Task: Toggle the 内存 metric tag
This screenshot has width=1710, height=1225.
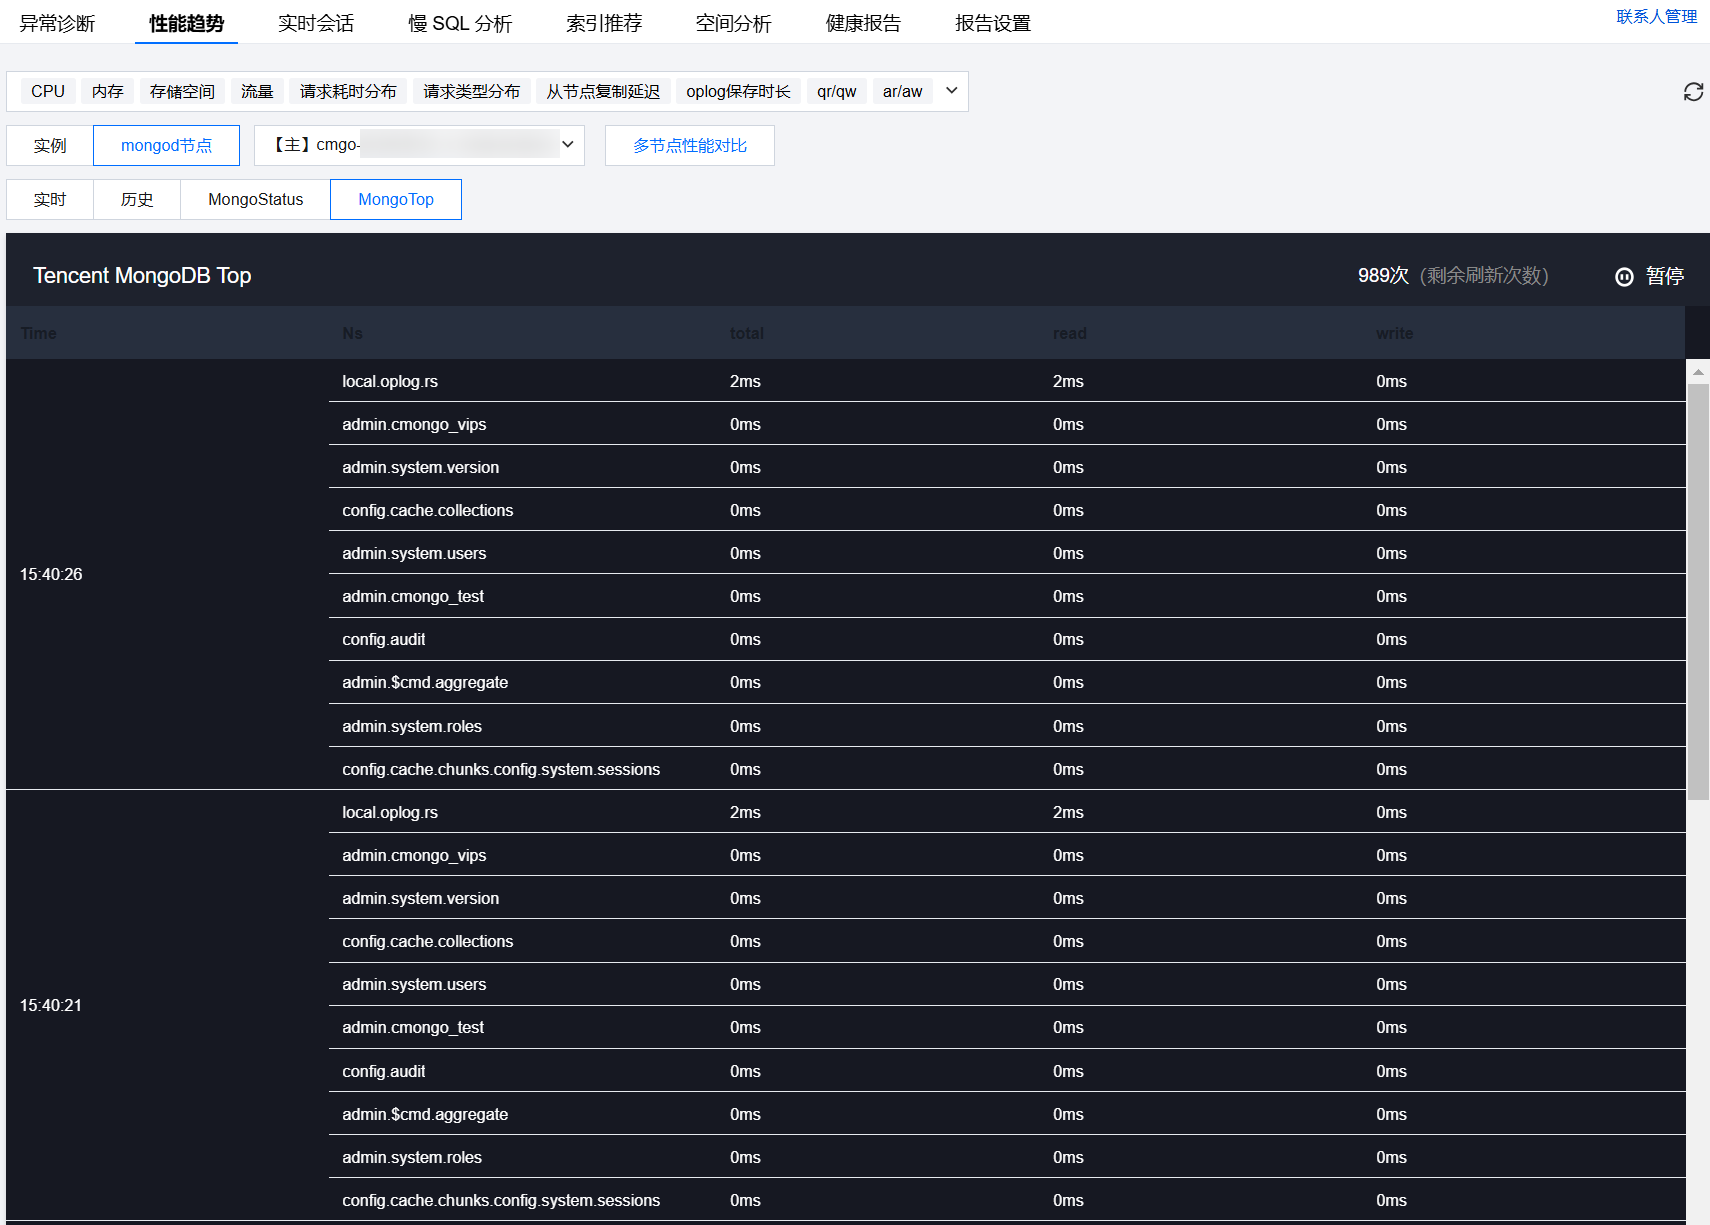Action: (x=107, y=91)
